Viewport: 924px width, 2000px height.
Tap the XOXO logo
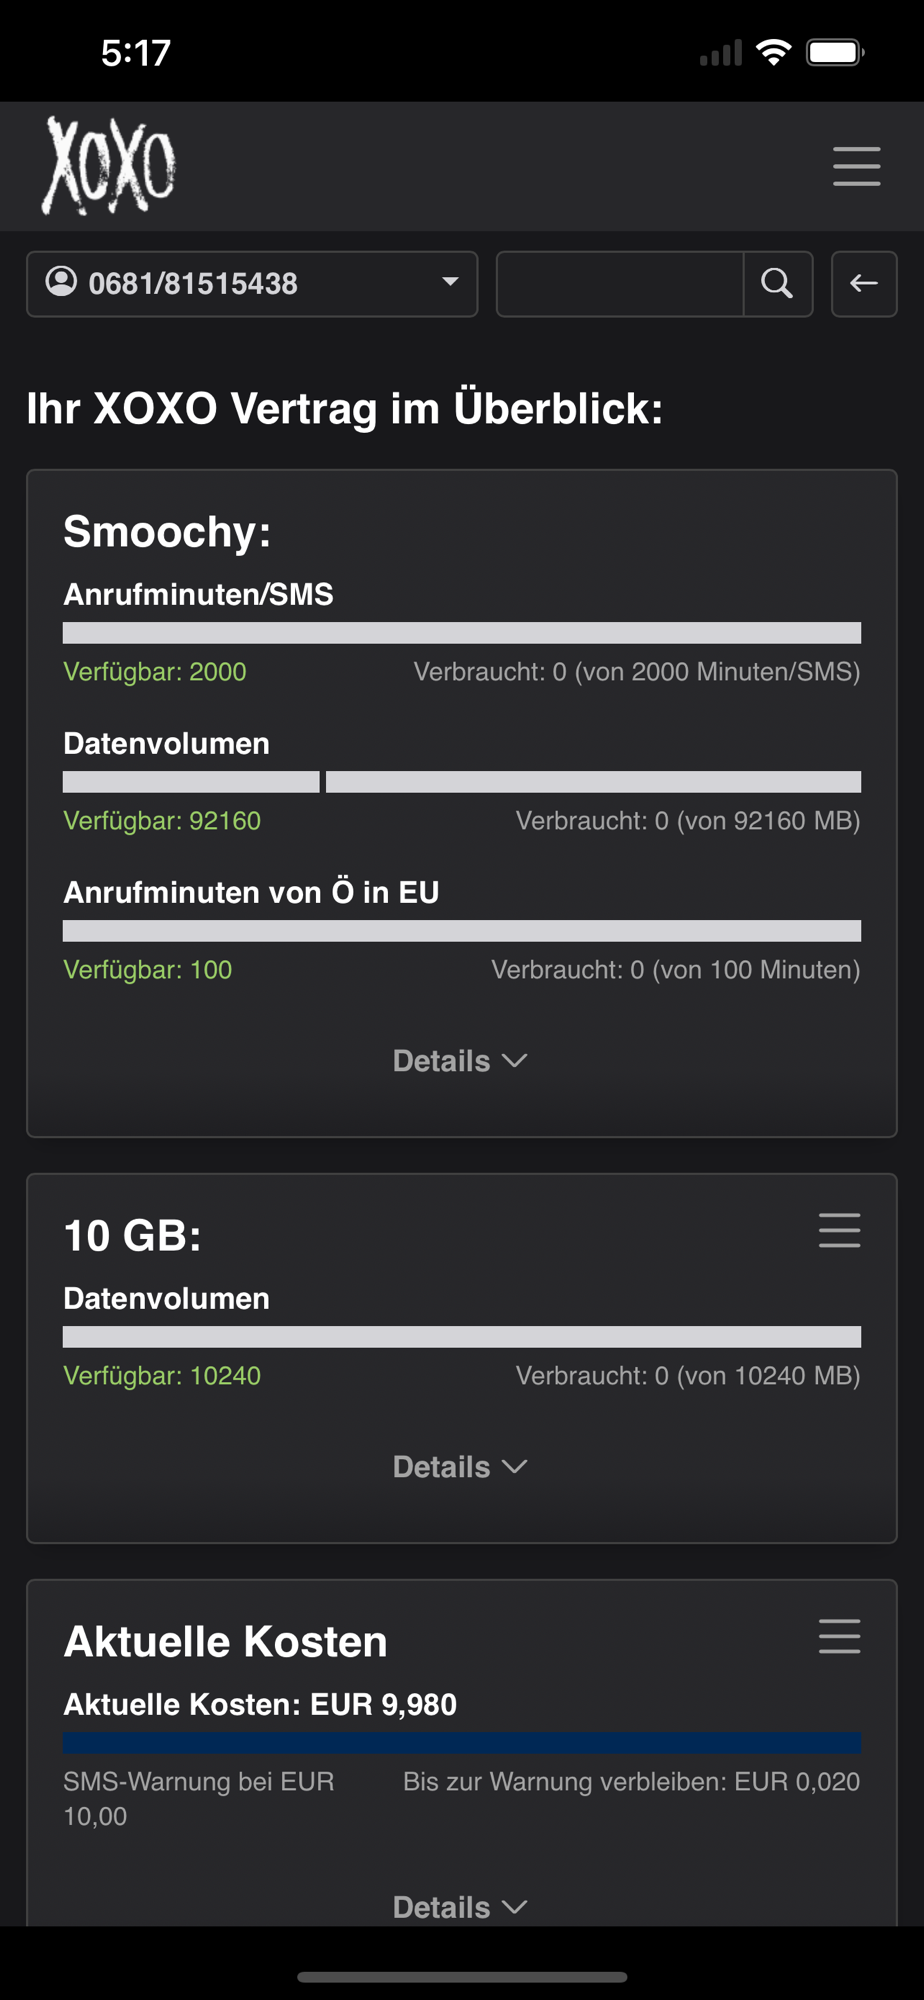point(108,165)
